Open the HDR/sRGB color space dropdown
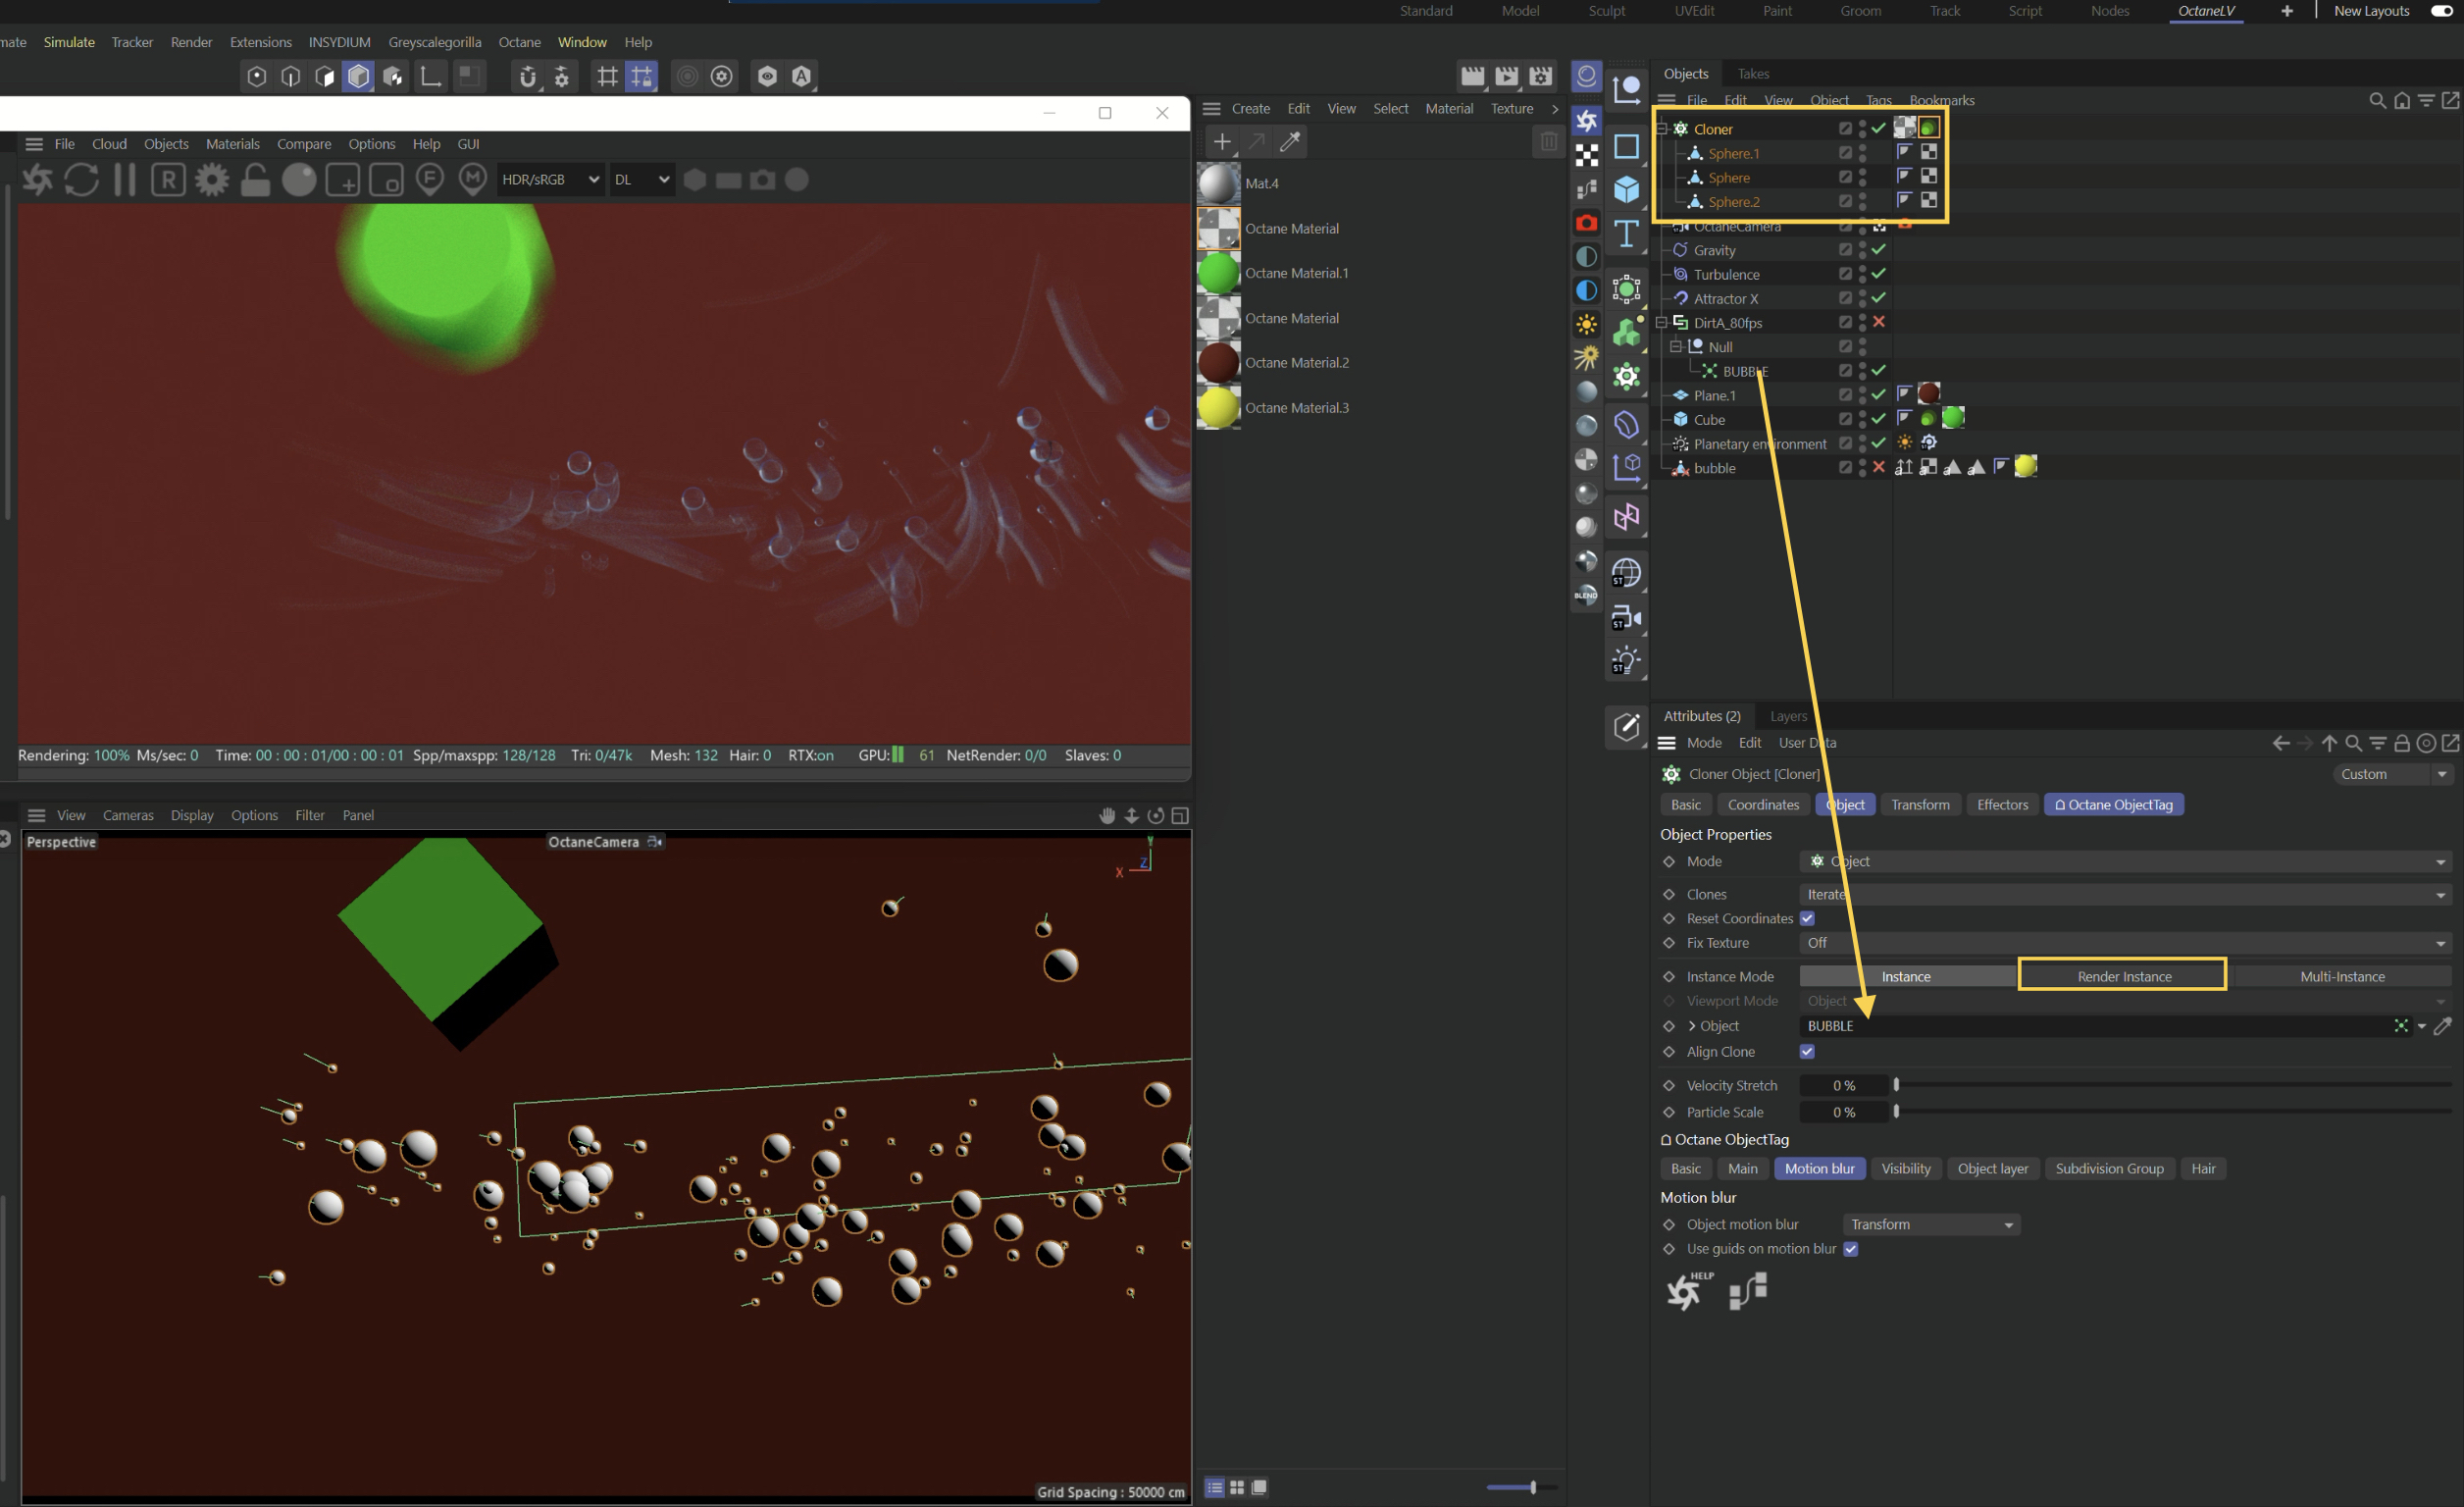The height and width of the screenshot is (1507, 2464). (x=550, y=180)
